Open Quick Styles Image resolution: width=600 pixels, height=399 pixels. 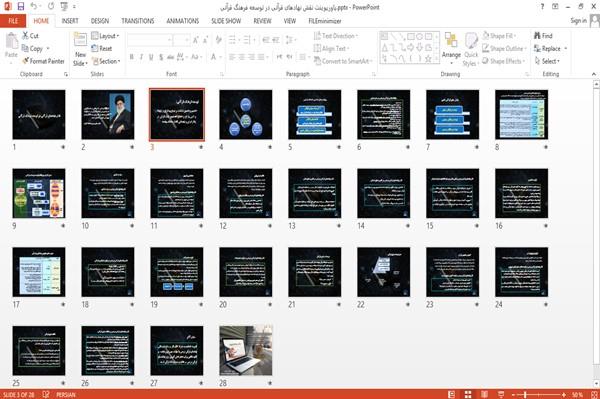click(471, 49)
